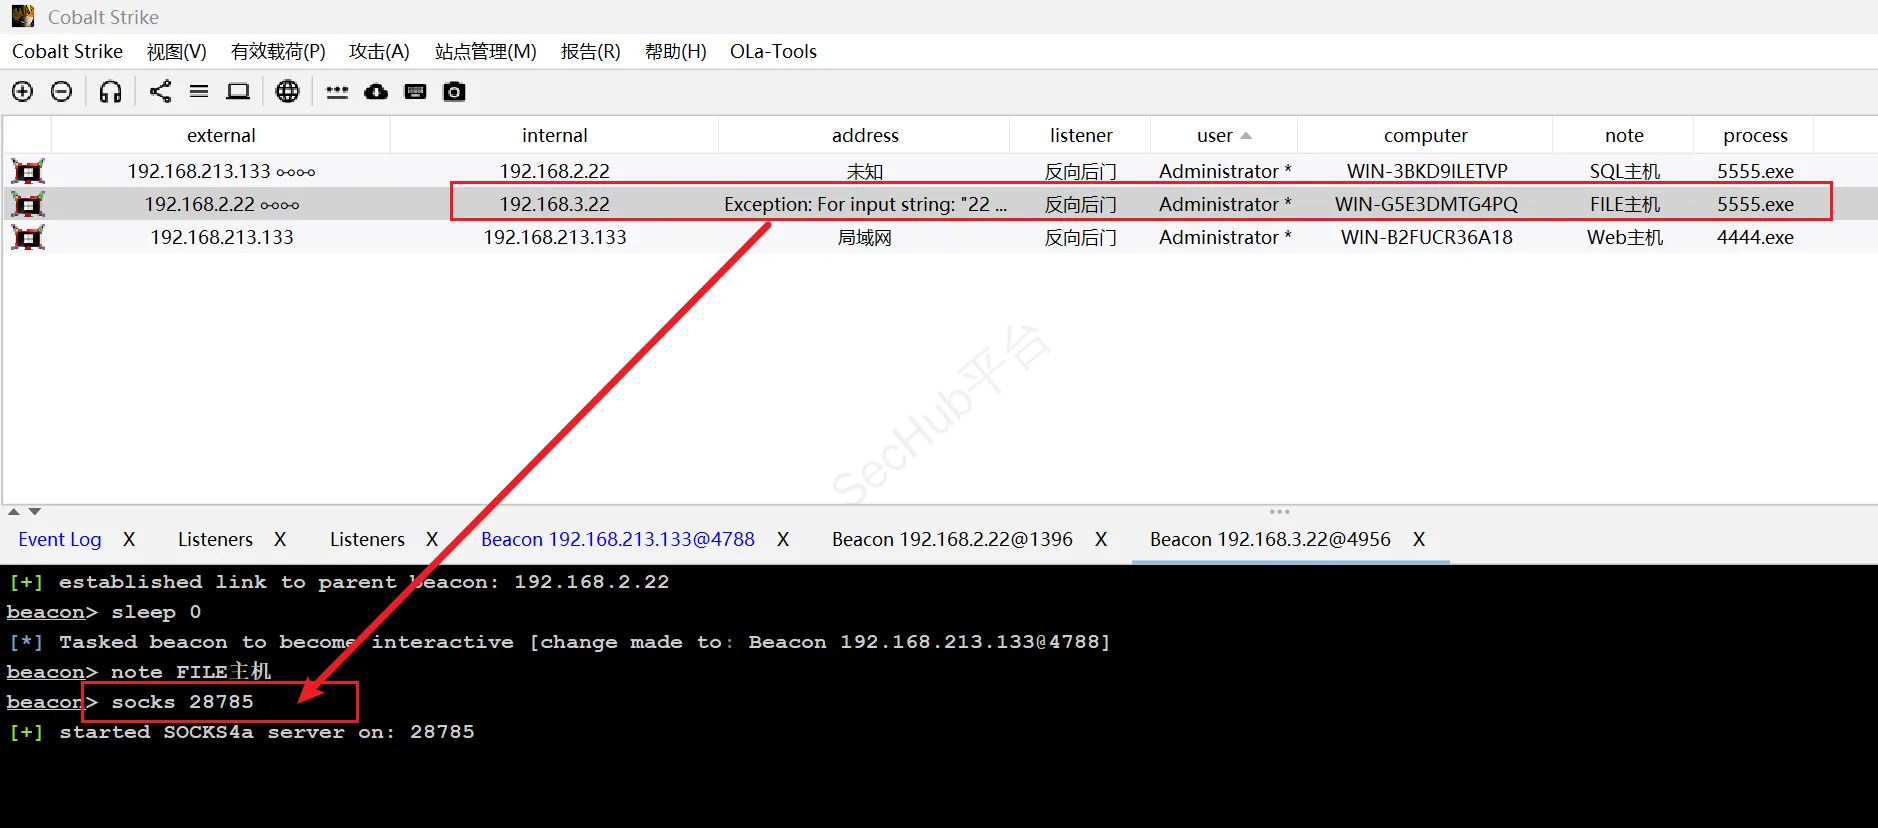Click the Web主机 note cell

tap(1624, 237)
